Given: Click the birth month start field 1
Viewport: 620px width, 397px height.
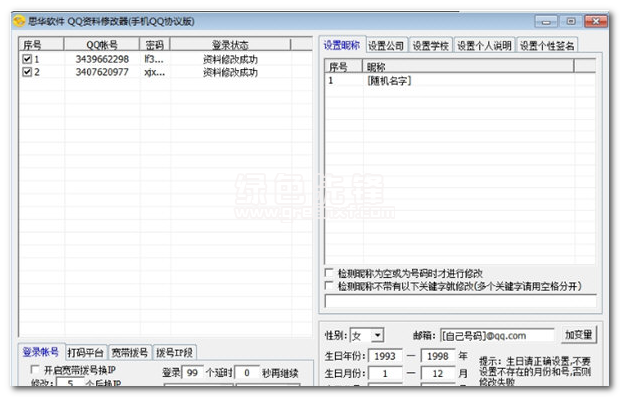Looking at the screenshot, I should [385, 373].
